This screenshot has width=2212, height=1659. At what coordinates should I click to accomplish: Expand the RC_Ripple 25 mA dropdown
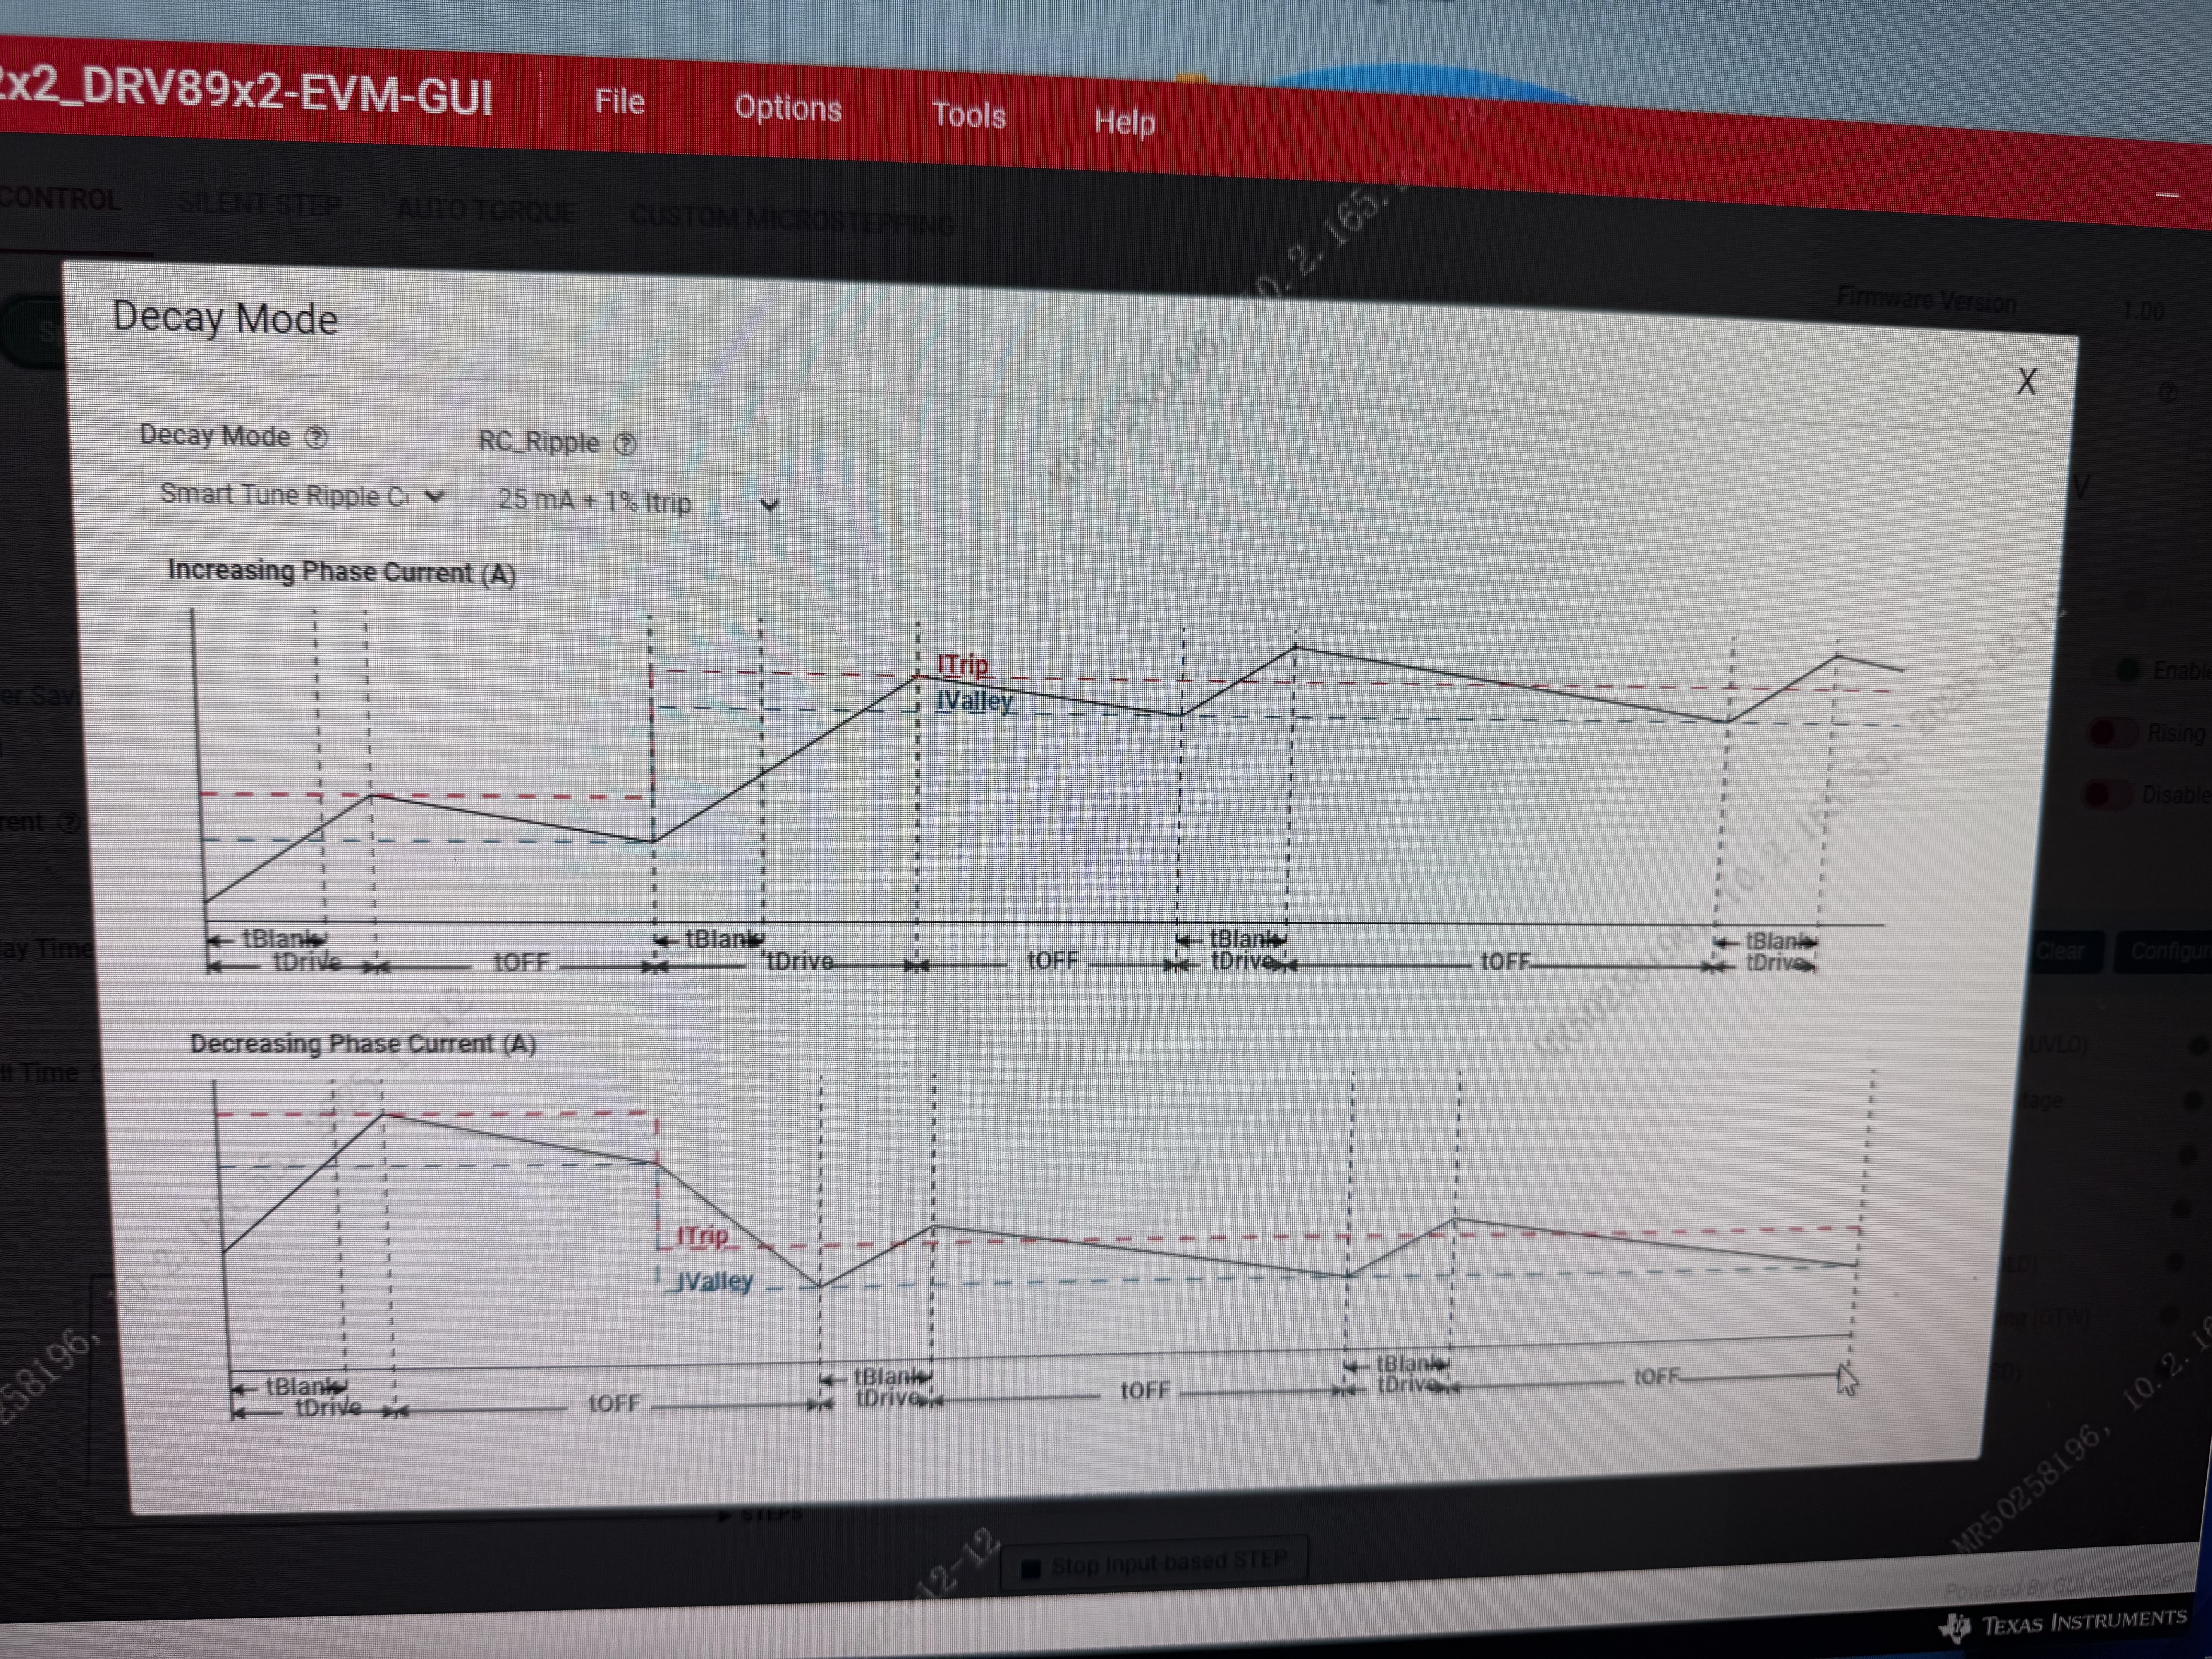[636, 502]
